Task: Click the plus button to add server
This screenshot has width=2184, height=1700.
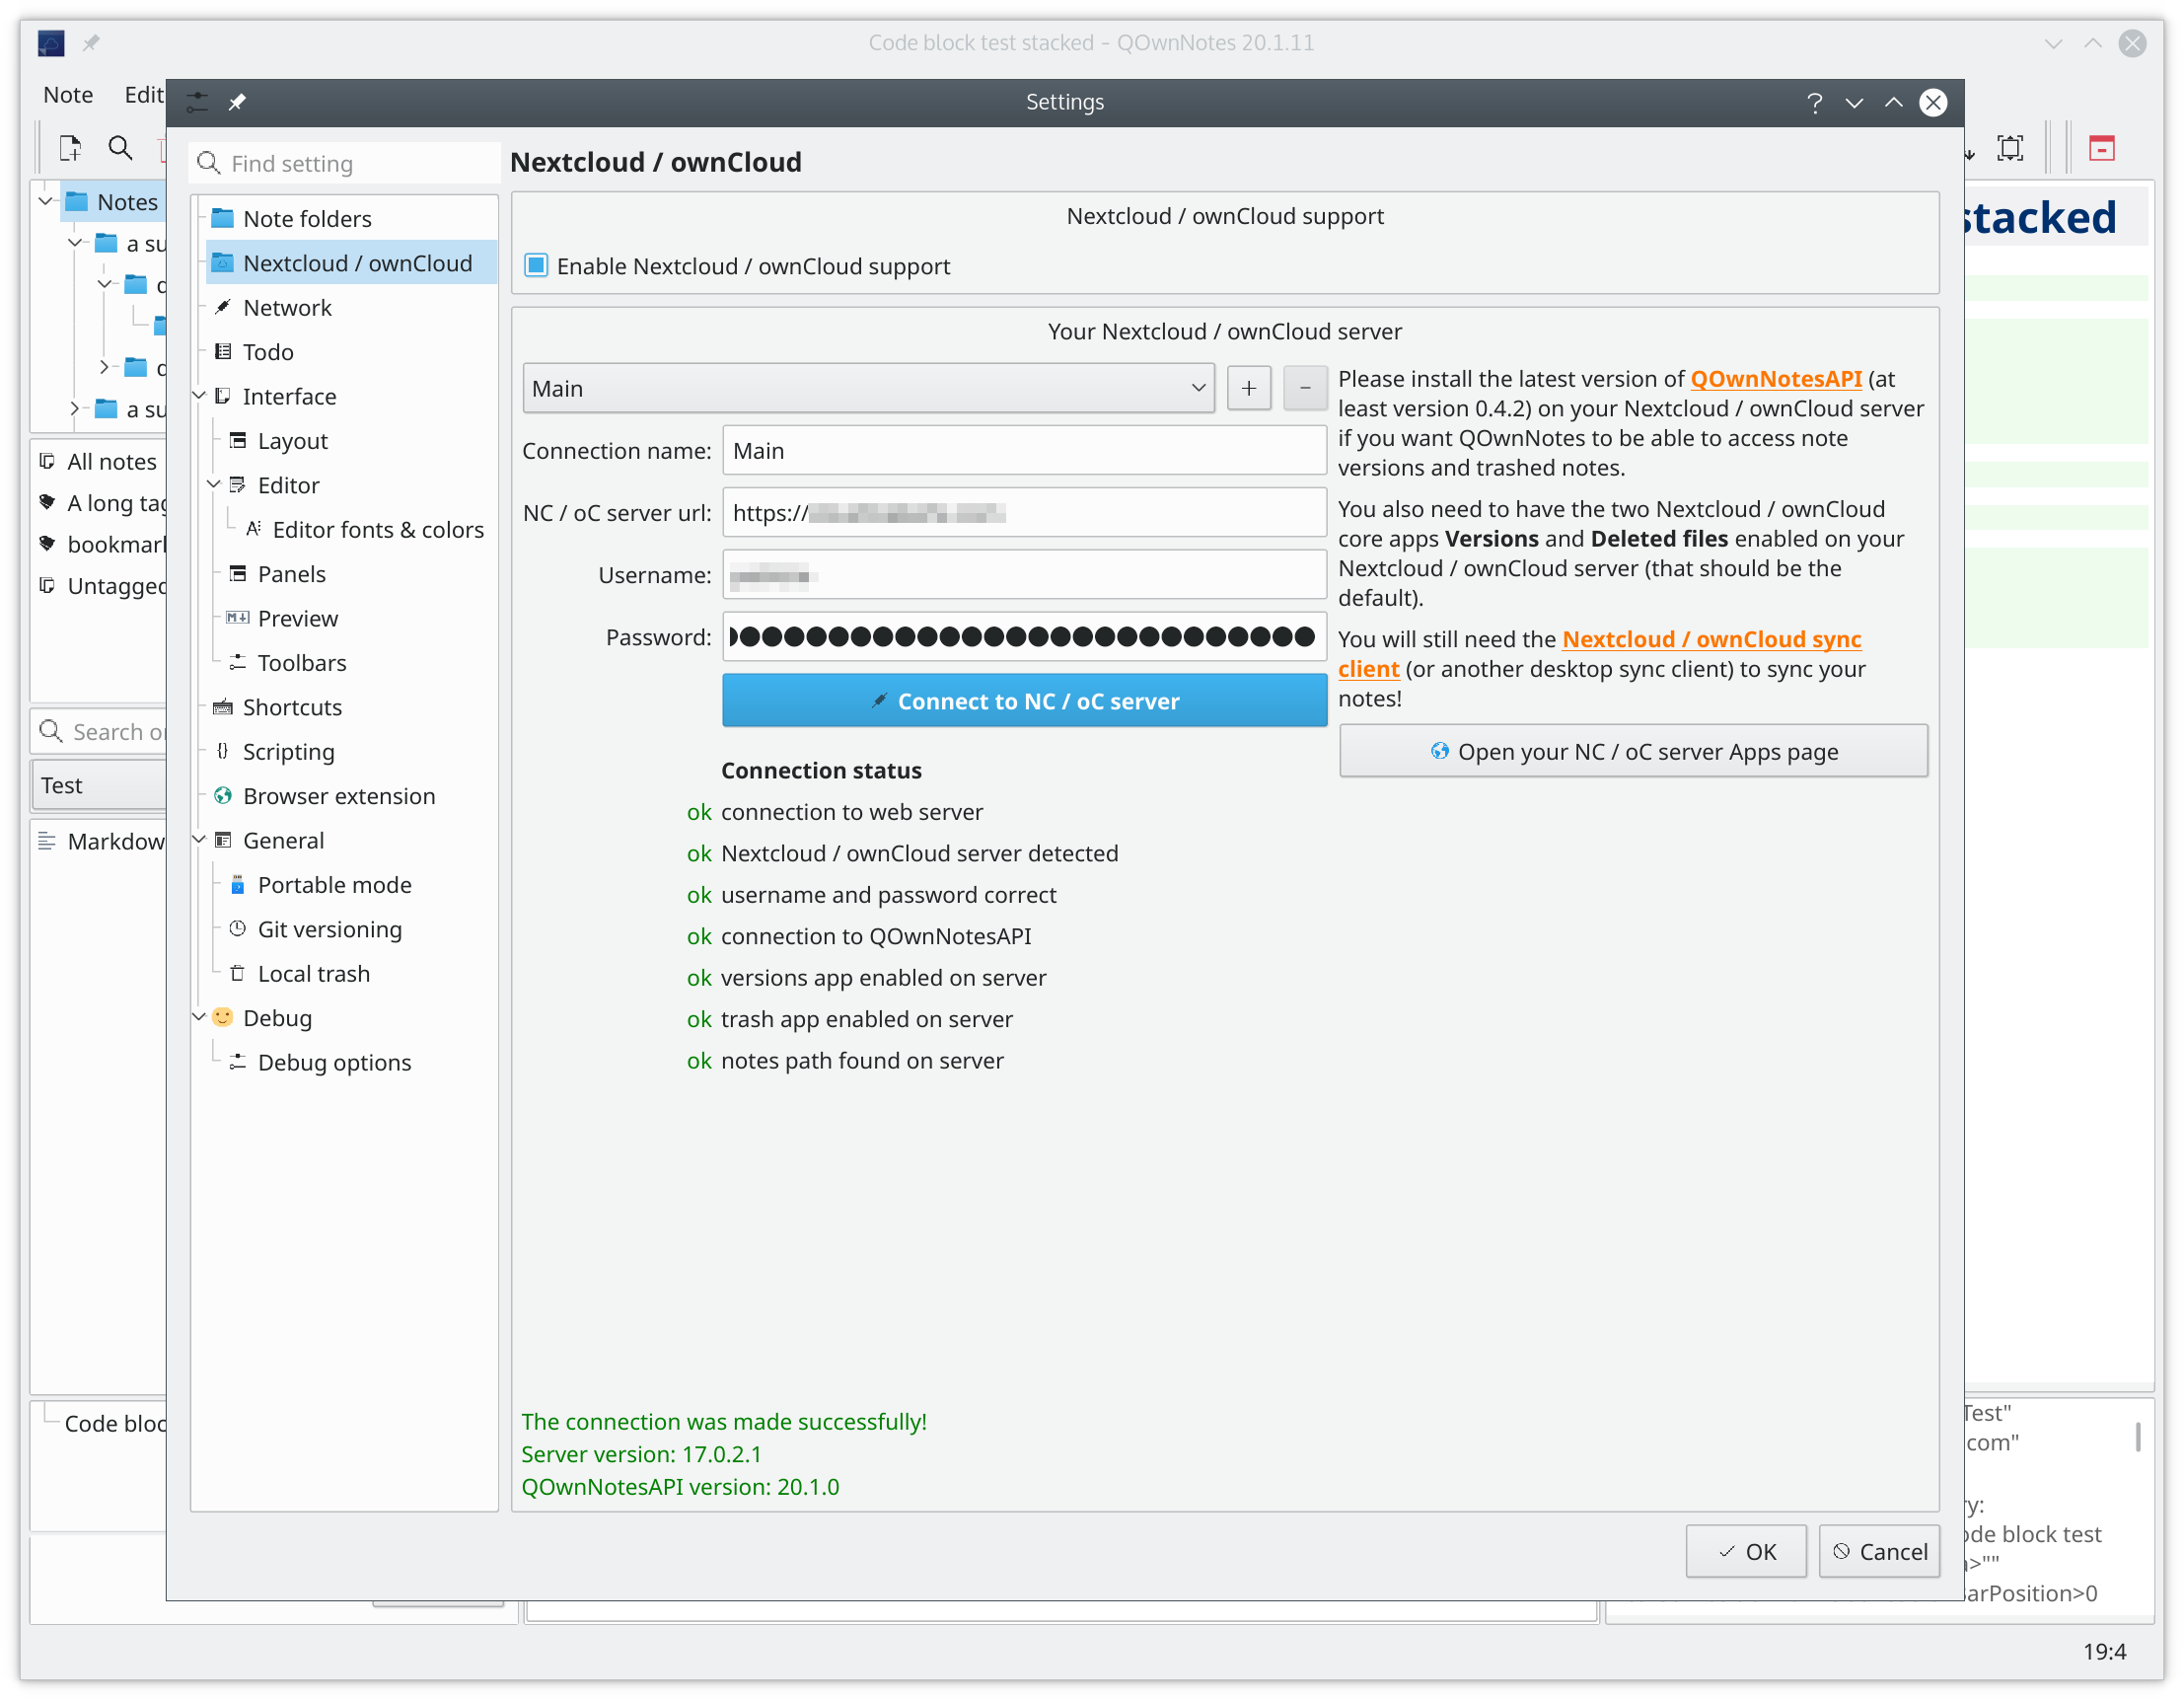Action: point(1248,388)
